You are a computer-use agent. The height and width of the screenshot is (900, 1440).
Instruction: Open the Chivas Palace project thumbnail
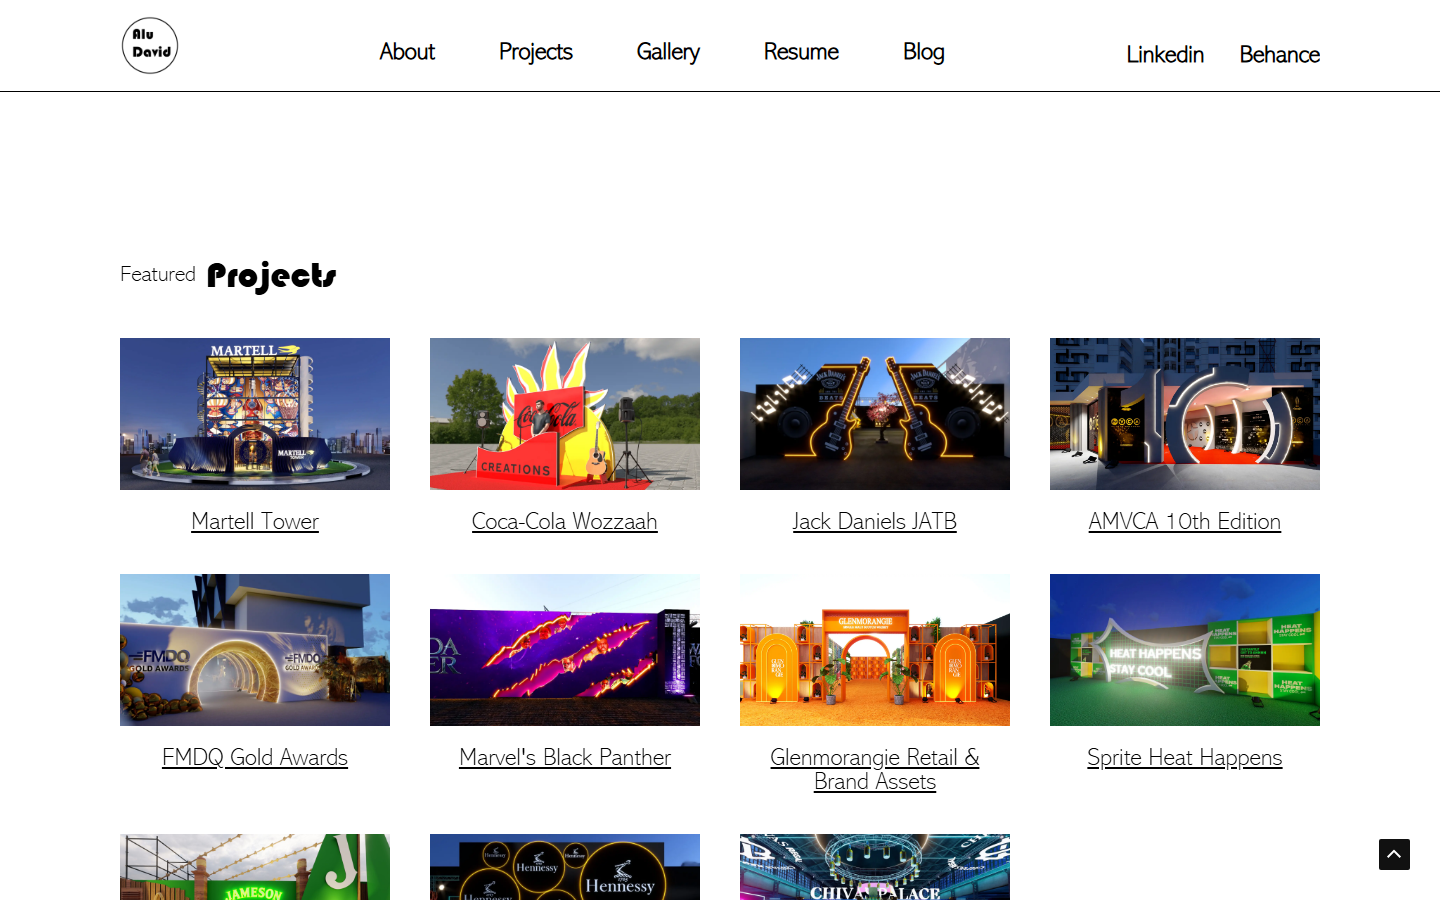(875, 867)
